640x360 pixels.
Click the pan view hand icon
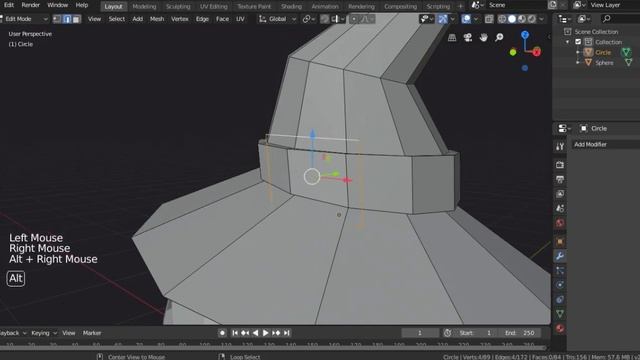tap(484, 38)
